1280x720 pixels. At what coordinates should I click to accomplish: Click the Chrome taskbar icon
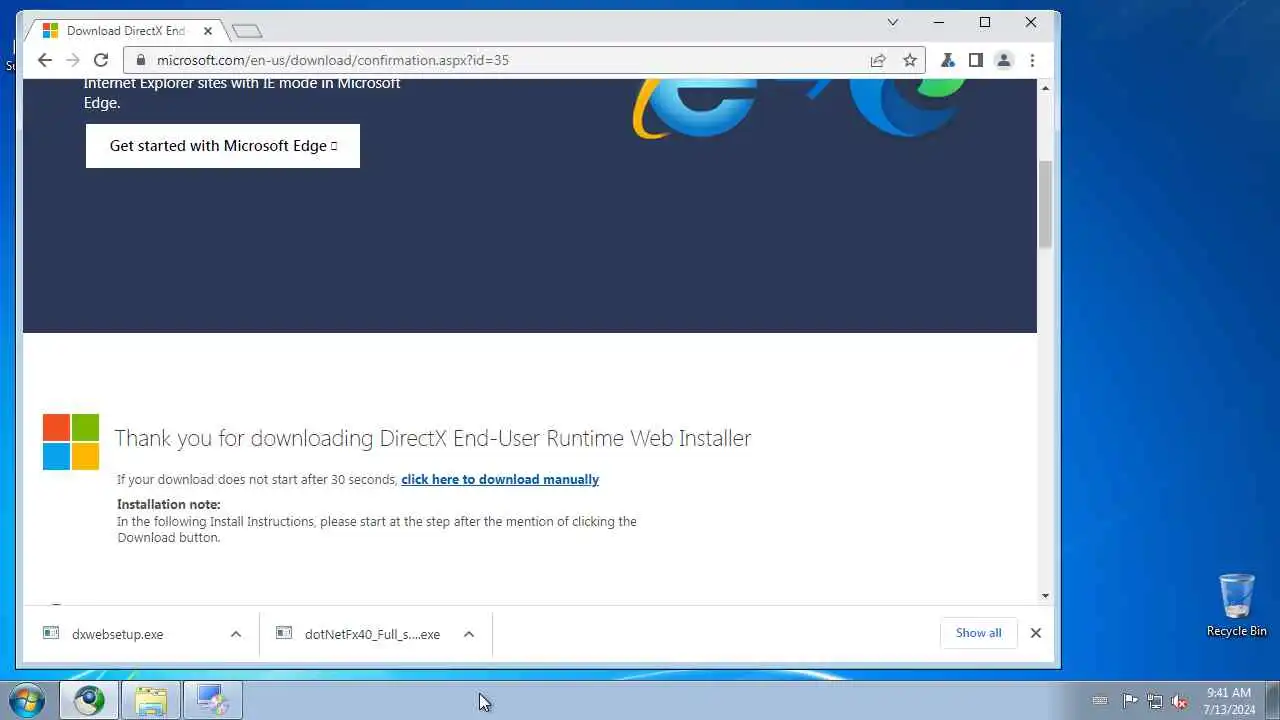[x=89, y=701]
